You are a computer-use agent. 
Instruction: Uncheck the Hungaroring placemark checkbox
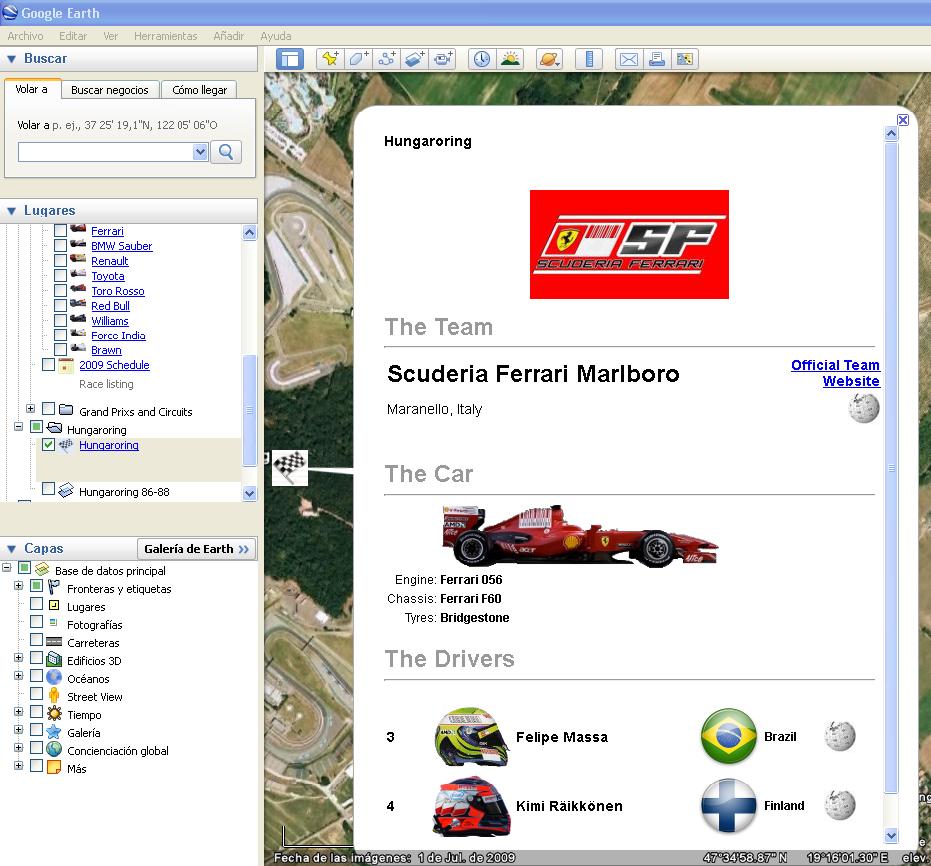[x=49, y=446]
